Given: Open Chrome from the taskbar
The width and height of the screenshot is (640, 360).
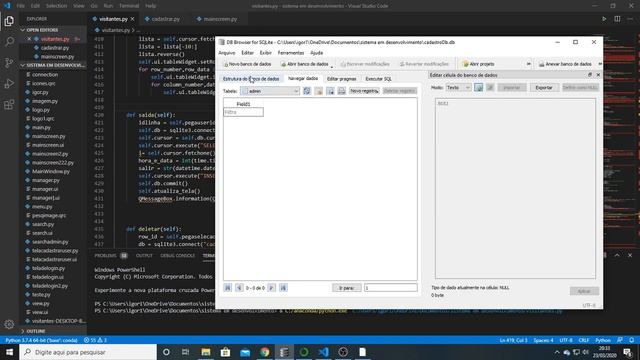Looking at the screenshot, I should coord(265,352).
